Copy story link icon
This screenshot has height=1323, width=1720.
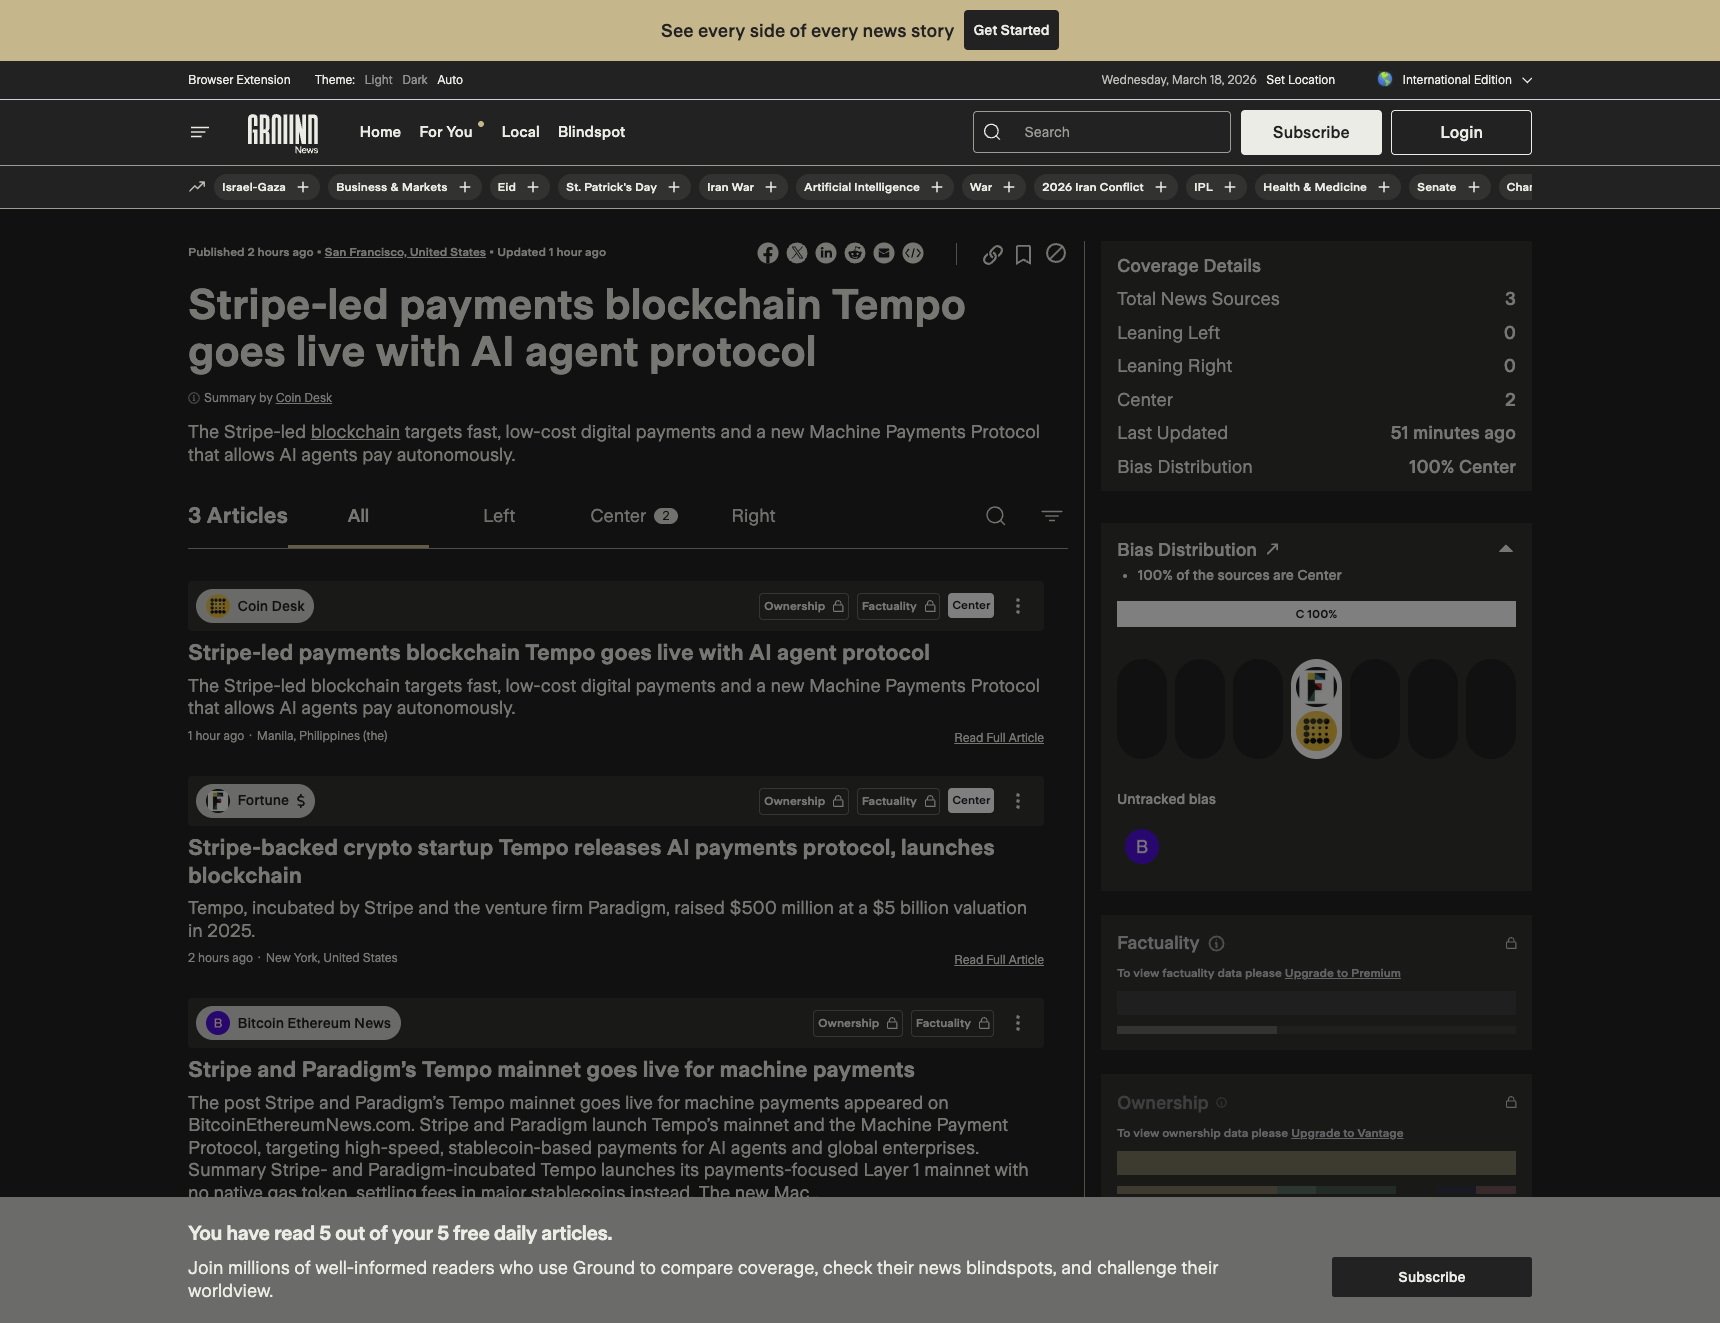point(992,255)
